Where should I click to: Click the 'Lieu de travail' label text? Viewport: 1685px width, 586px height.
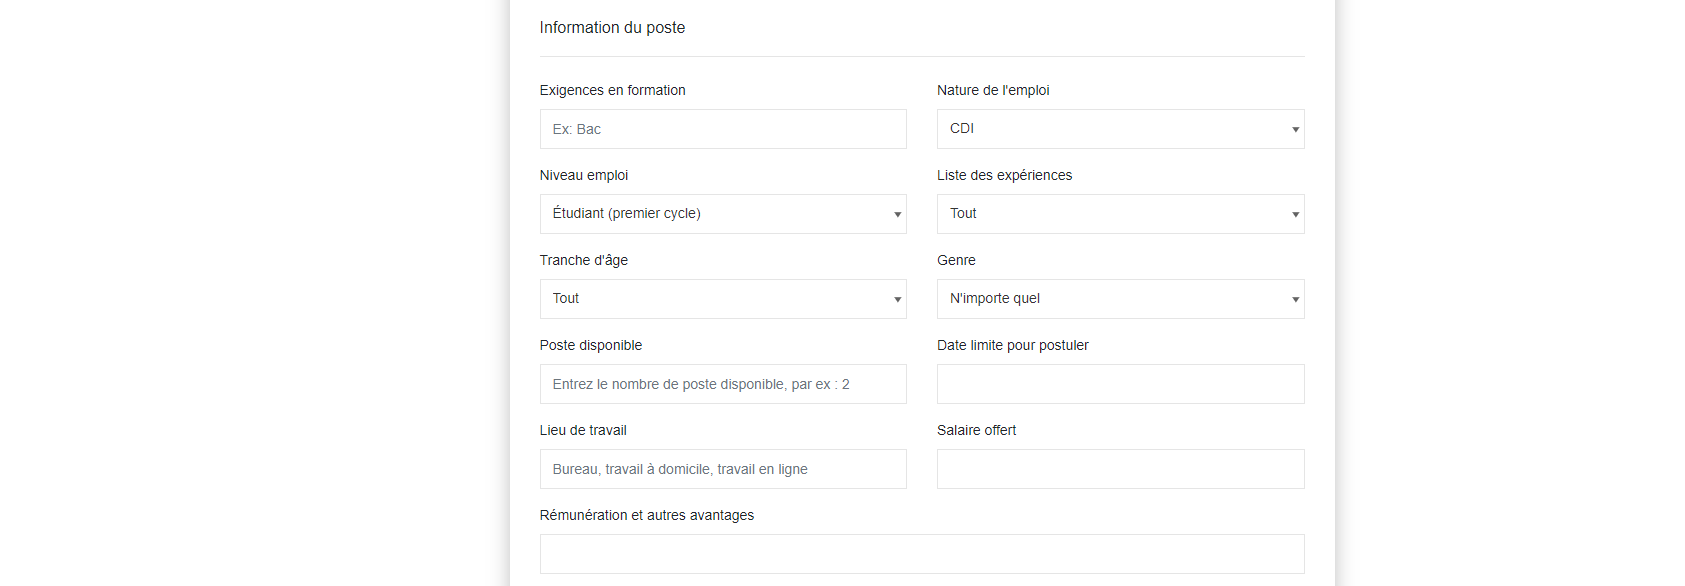point(583,430)
